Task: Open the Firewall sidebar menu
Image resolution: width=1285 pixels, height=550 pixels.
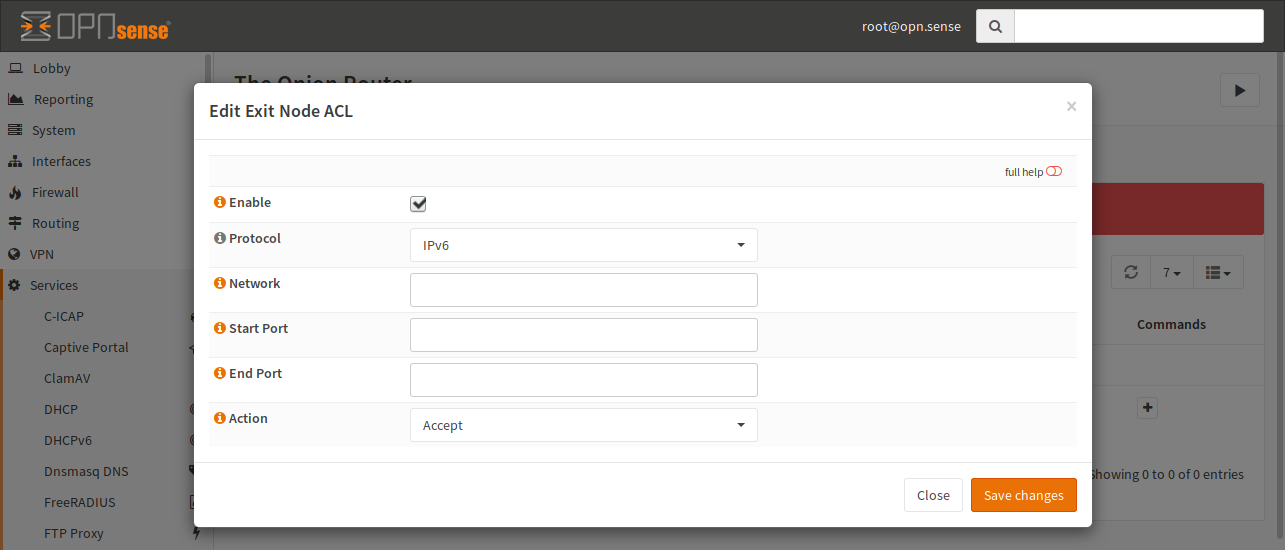Action: pyautogui.click(x=55, y=192)
